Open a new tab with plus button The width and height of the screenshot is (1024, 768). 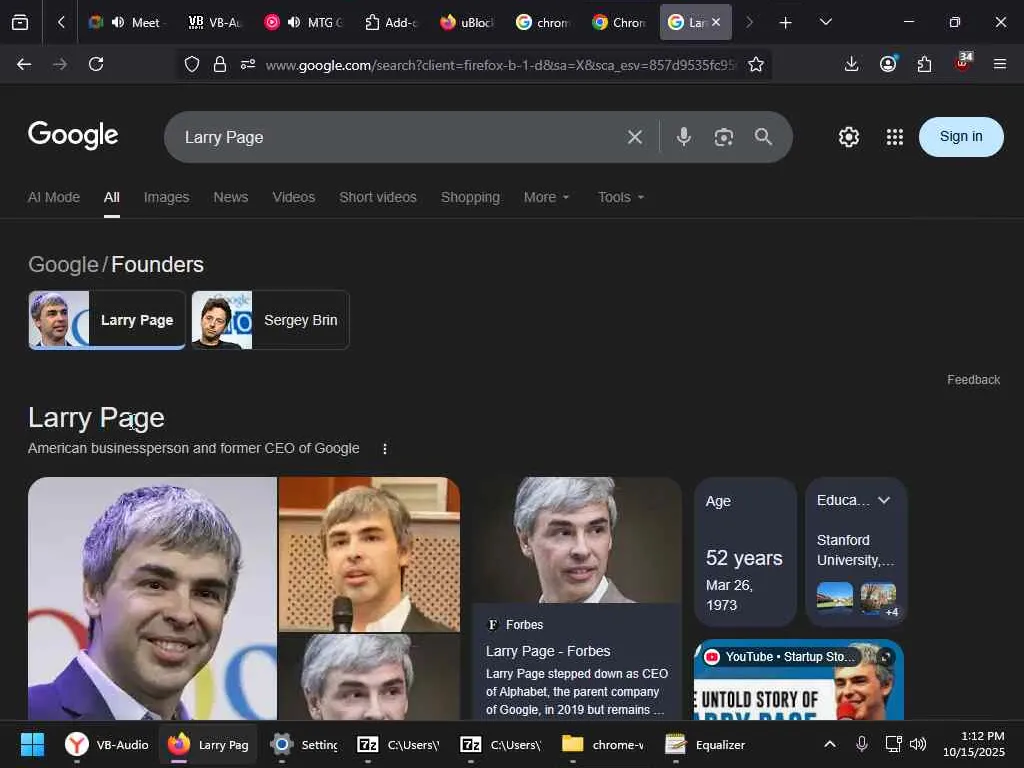(x=786, y=23)
